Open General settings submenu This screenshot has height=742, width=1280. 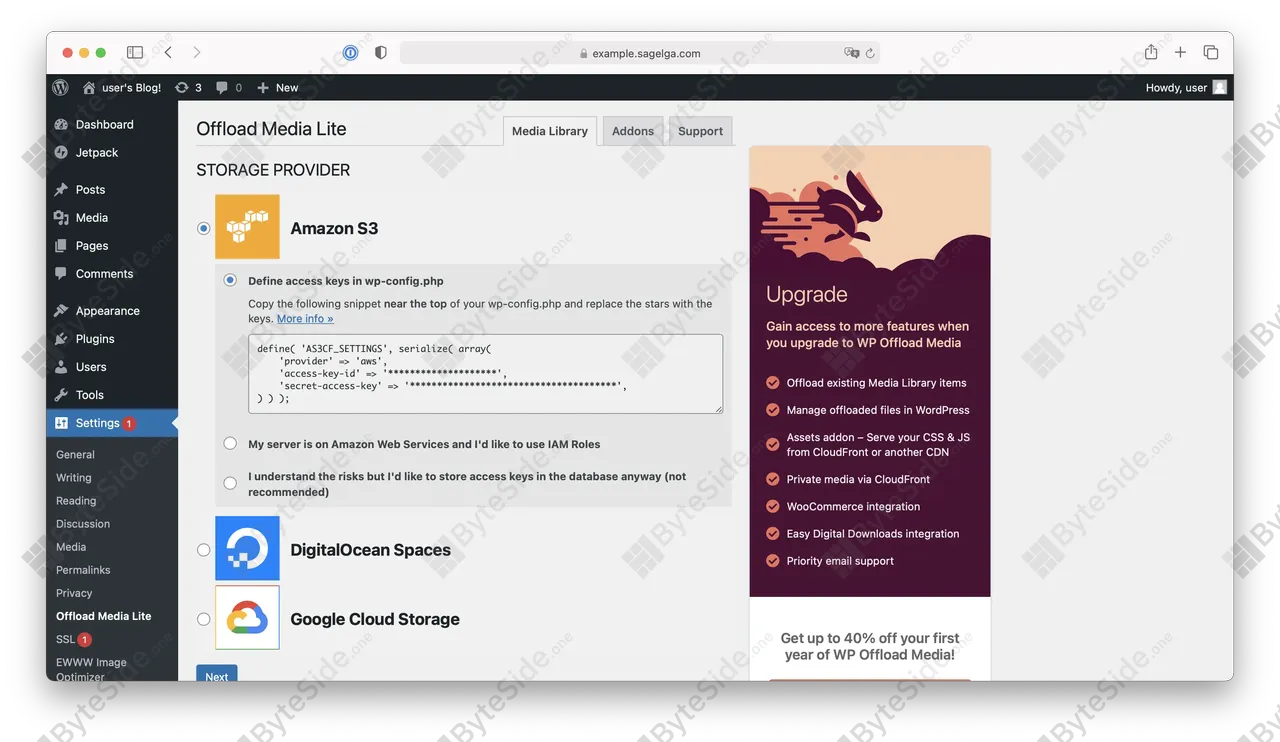coord(75,454)
